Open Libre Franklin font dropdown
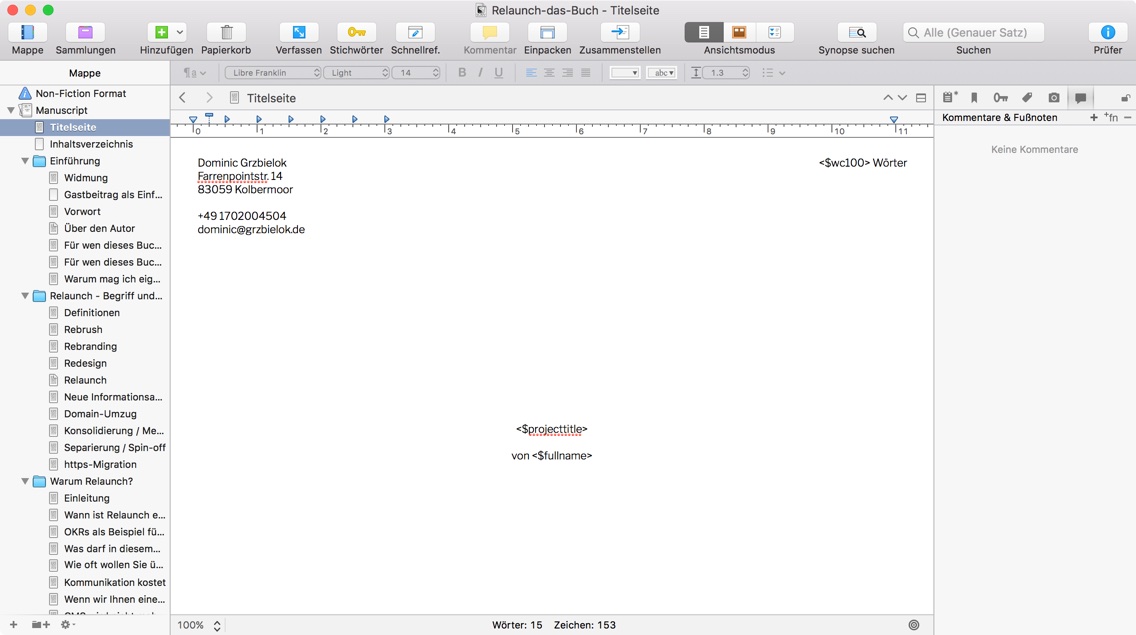This screenshot has width=1136, height=635. pos(272,72)
